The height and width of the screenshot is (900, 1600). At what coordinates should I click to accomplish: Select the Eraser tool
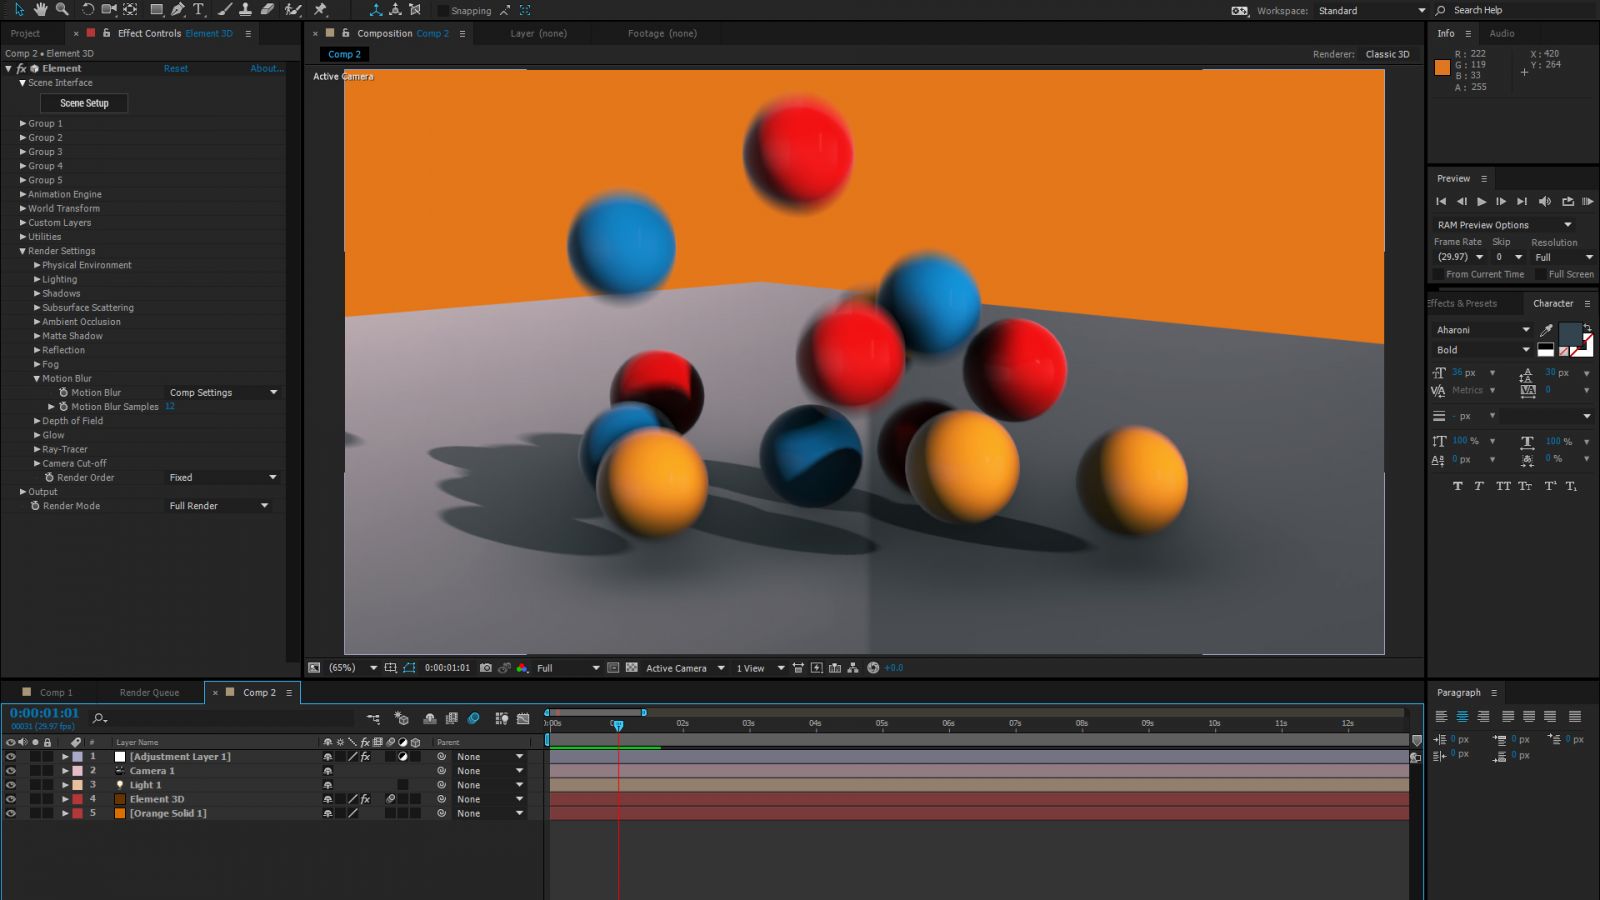click(267, 9)
